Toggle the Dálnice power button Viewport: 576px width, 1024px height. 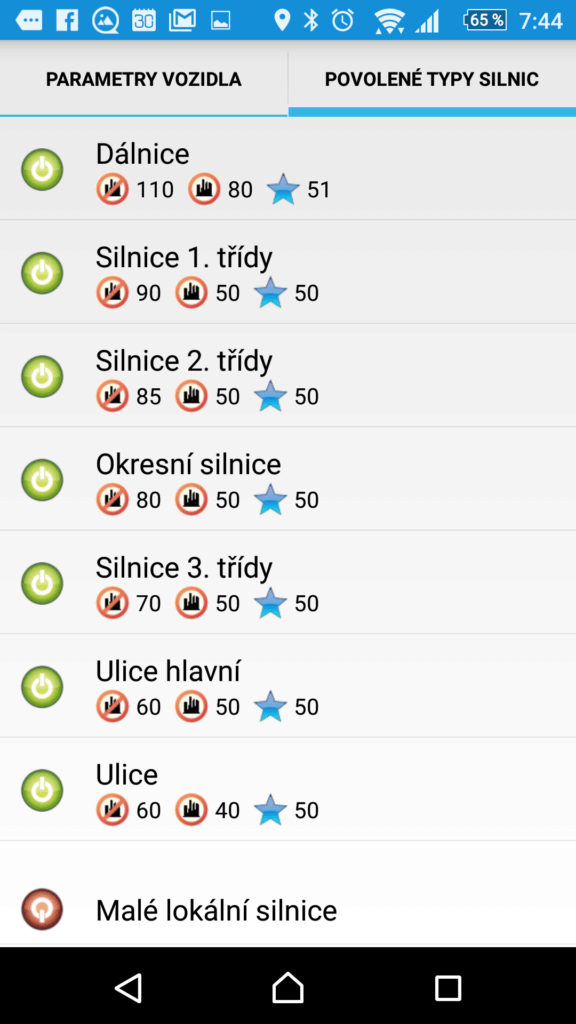(42, 170)
